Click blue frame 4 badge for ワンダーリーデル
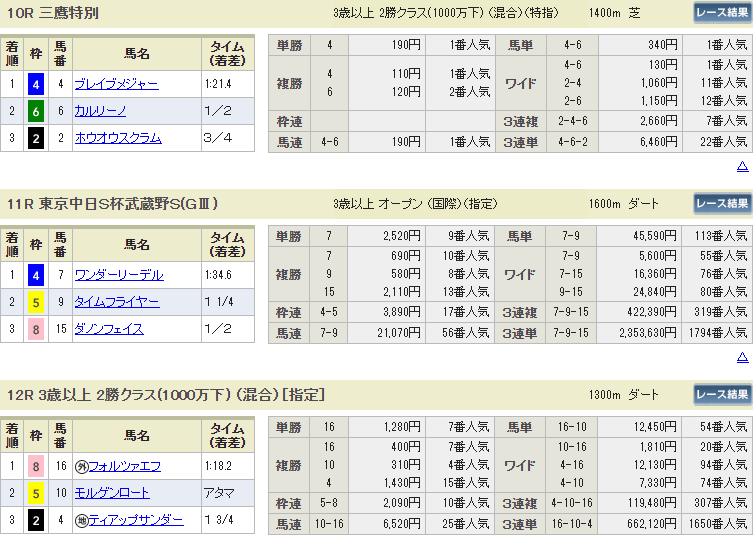The height and width of the screenshot is (536, 754). pos(36,276)
